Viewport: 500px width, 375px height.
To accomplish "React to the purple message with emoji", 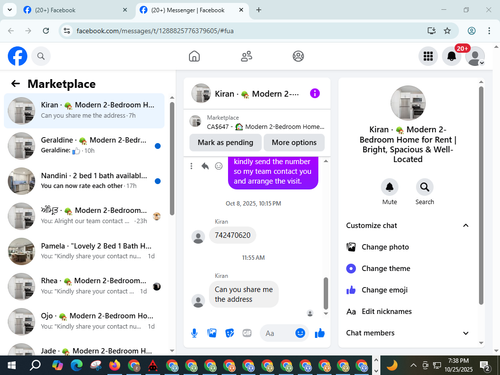I will tap(219, 166).
